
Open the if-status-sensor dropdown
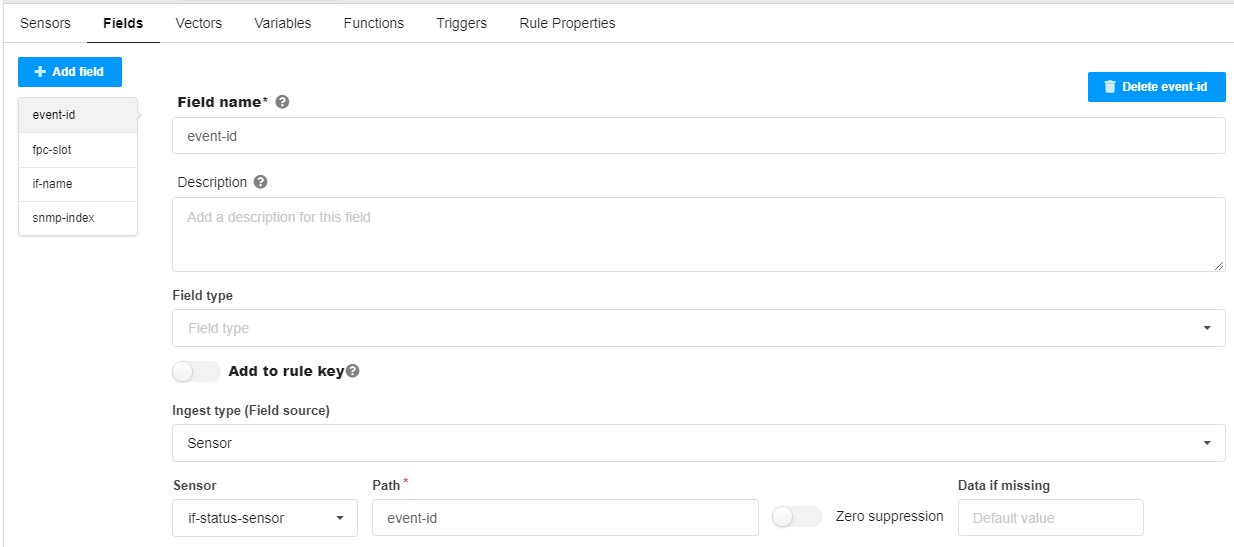(265, 518)
